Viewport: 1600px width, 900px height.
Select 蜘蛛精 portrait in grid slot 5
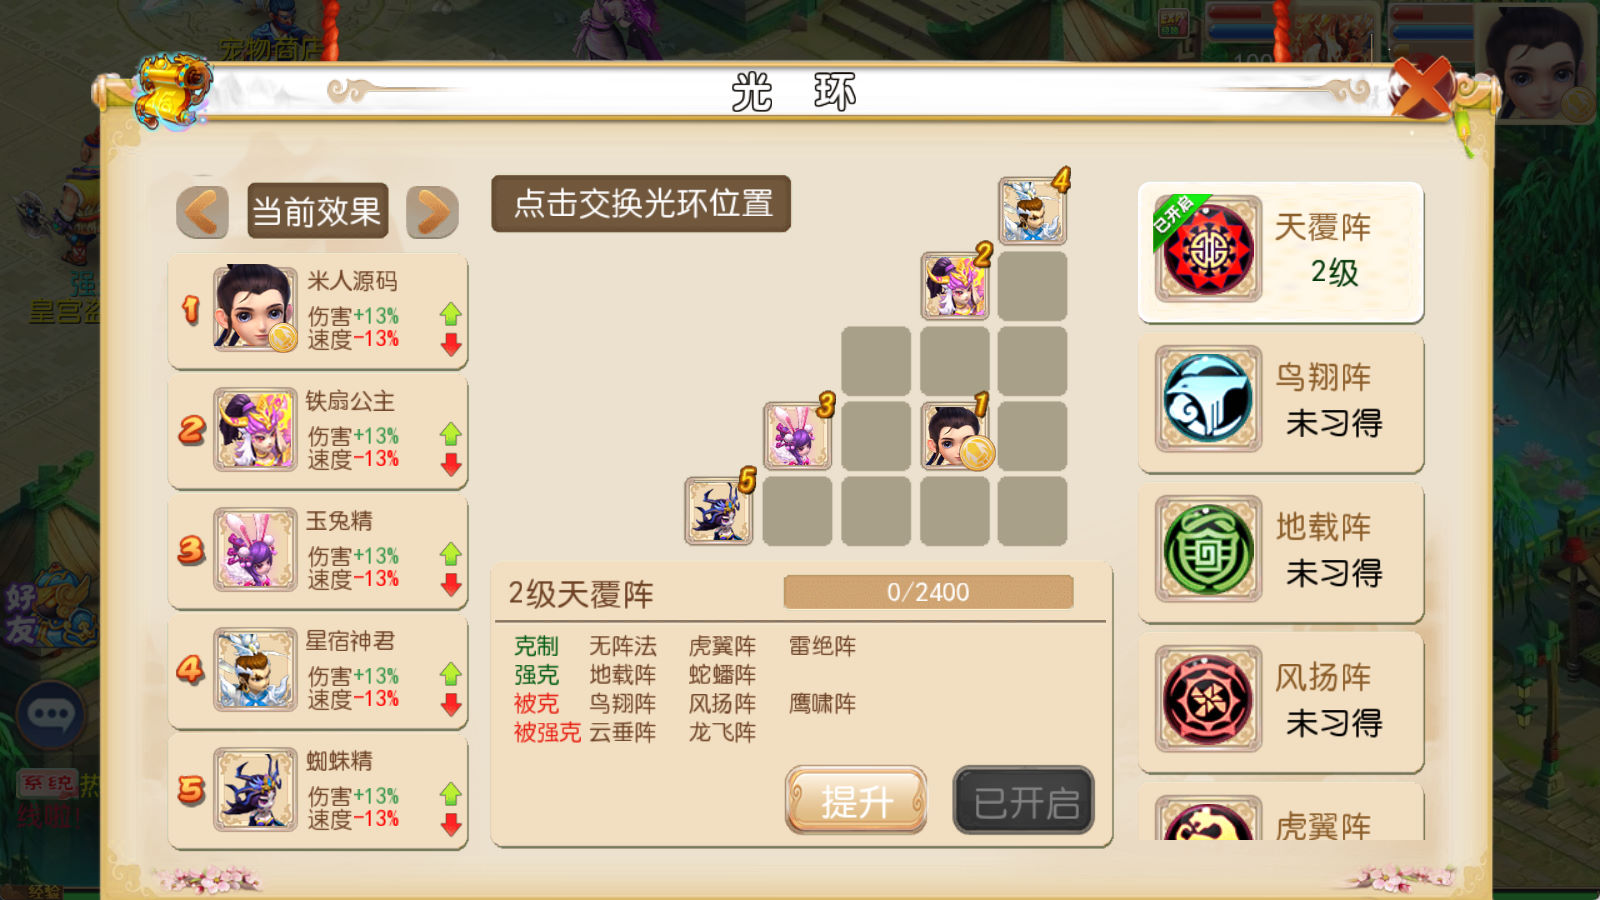[718, 510]
